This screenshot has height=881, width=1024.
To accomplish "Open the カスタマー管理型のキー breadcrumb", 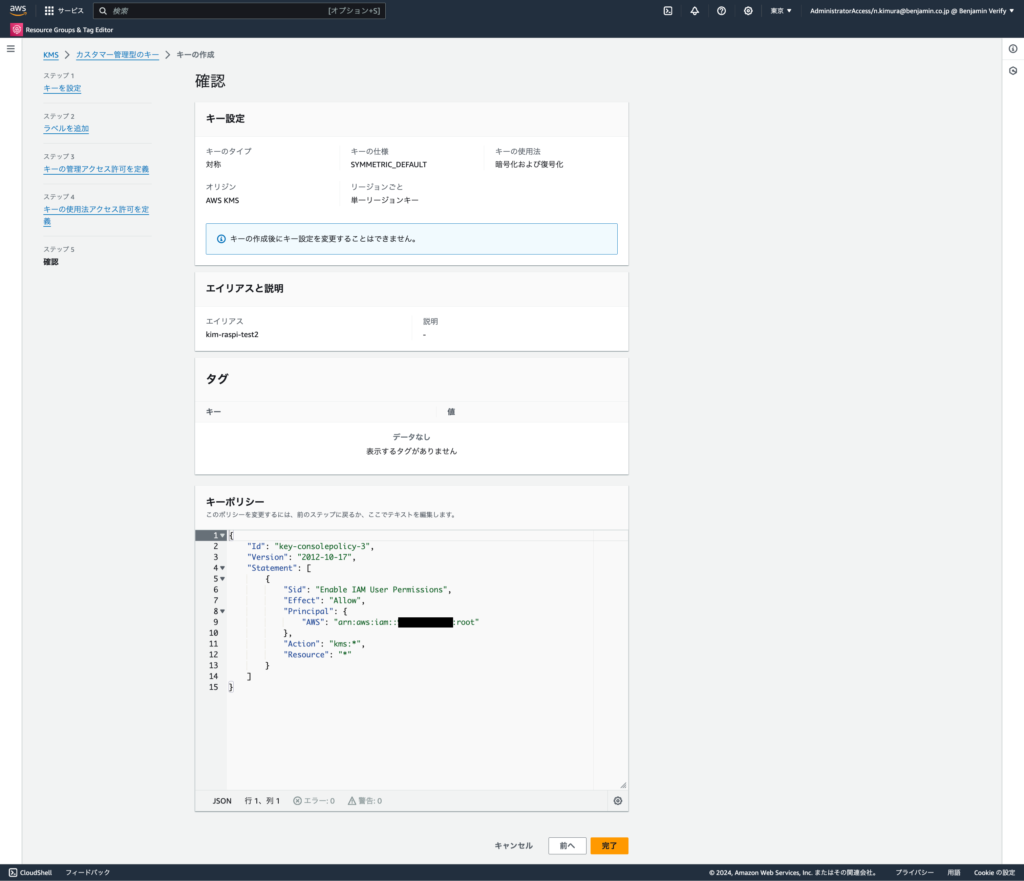I will point(118,55).
